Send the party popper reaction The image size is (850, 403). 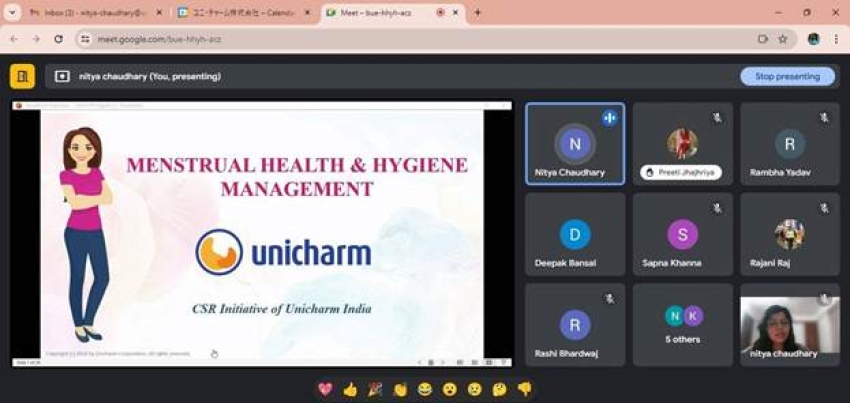click(x=375, y=389)
